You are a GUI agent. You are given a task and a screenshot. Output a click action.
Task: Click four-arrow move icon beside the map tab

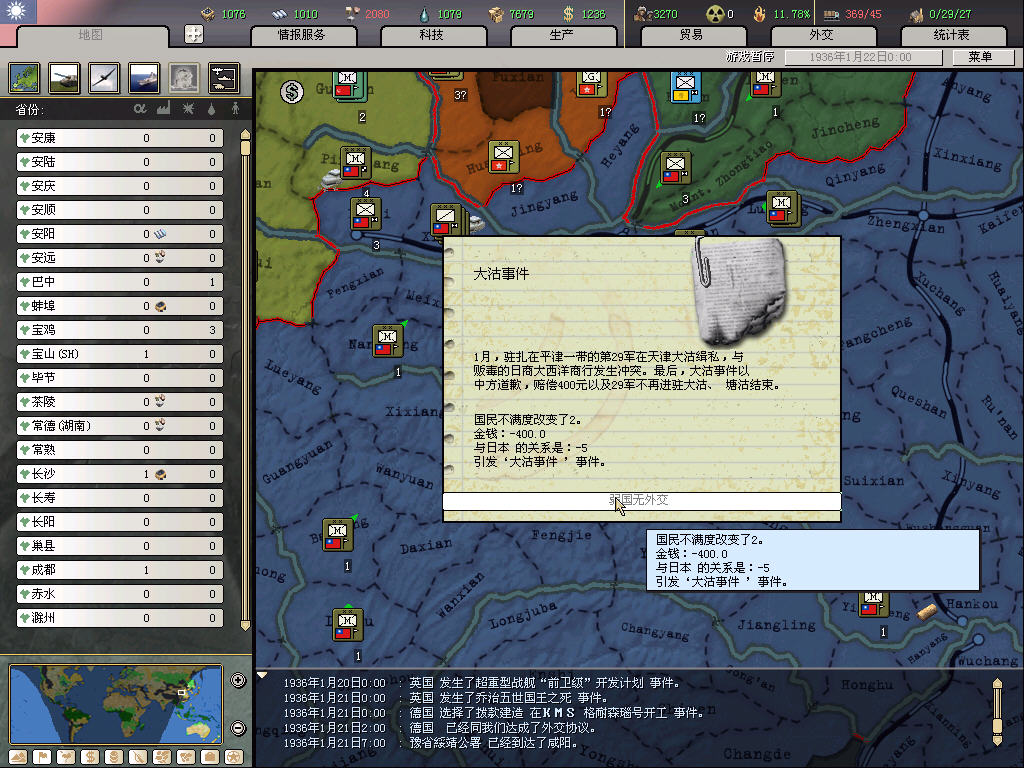pyautogui.click(x=194, y=34)
